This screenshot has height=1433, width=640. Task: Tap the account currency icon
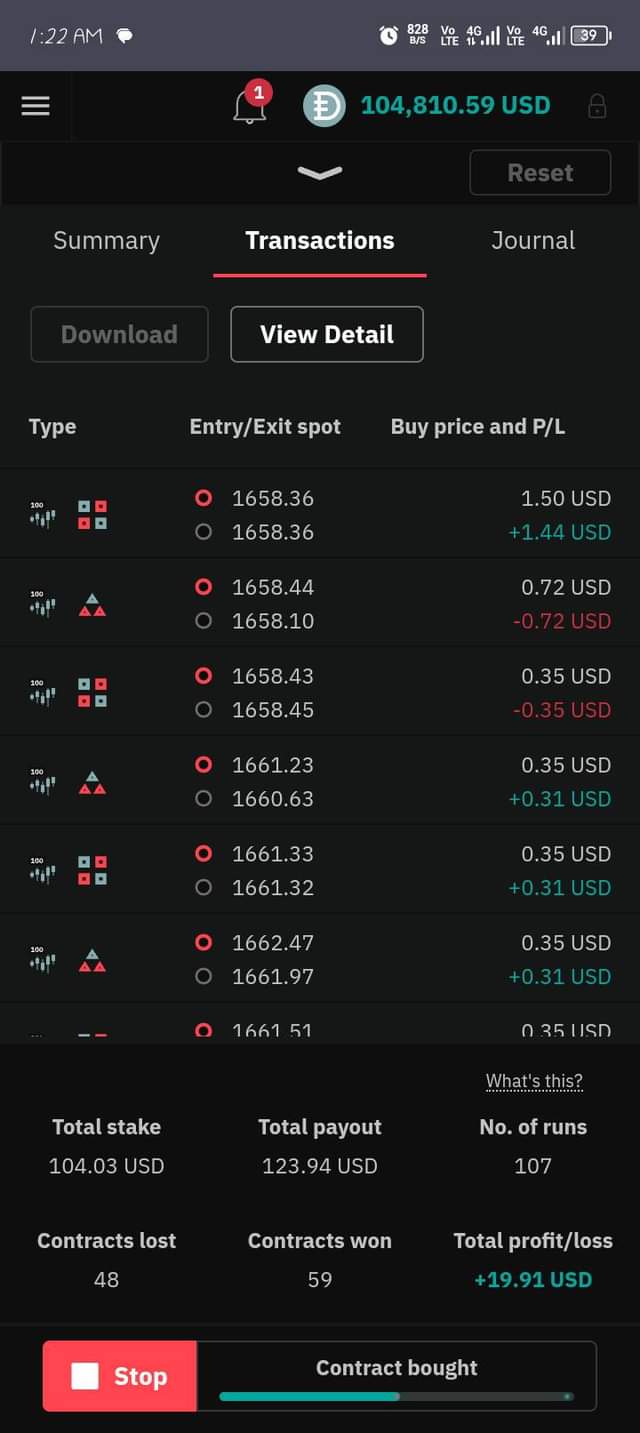[x=324, y=106]
